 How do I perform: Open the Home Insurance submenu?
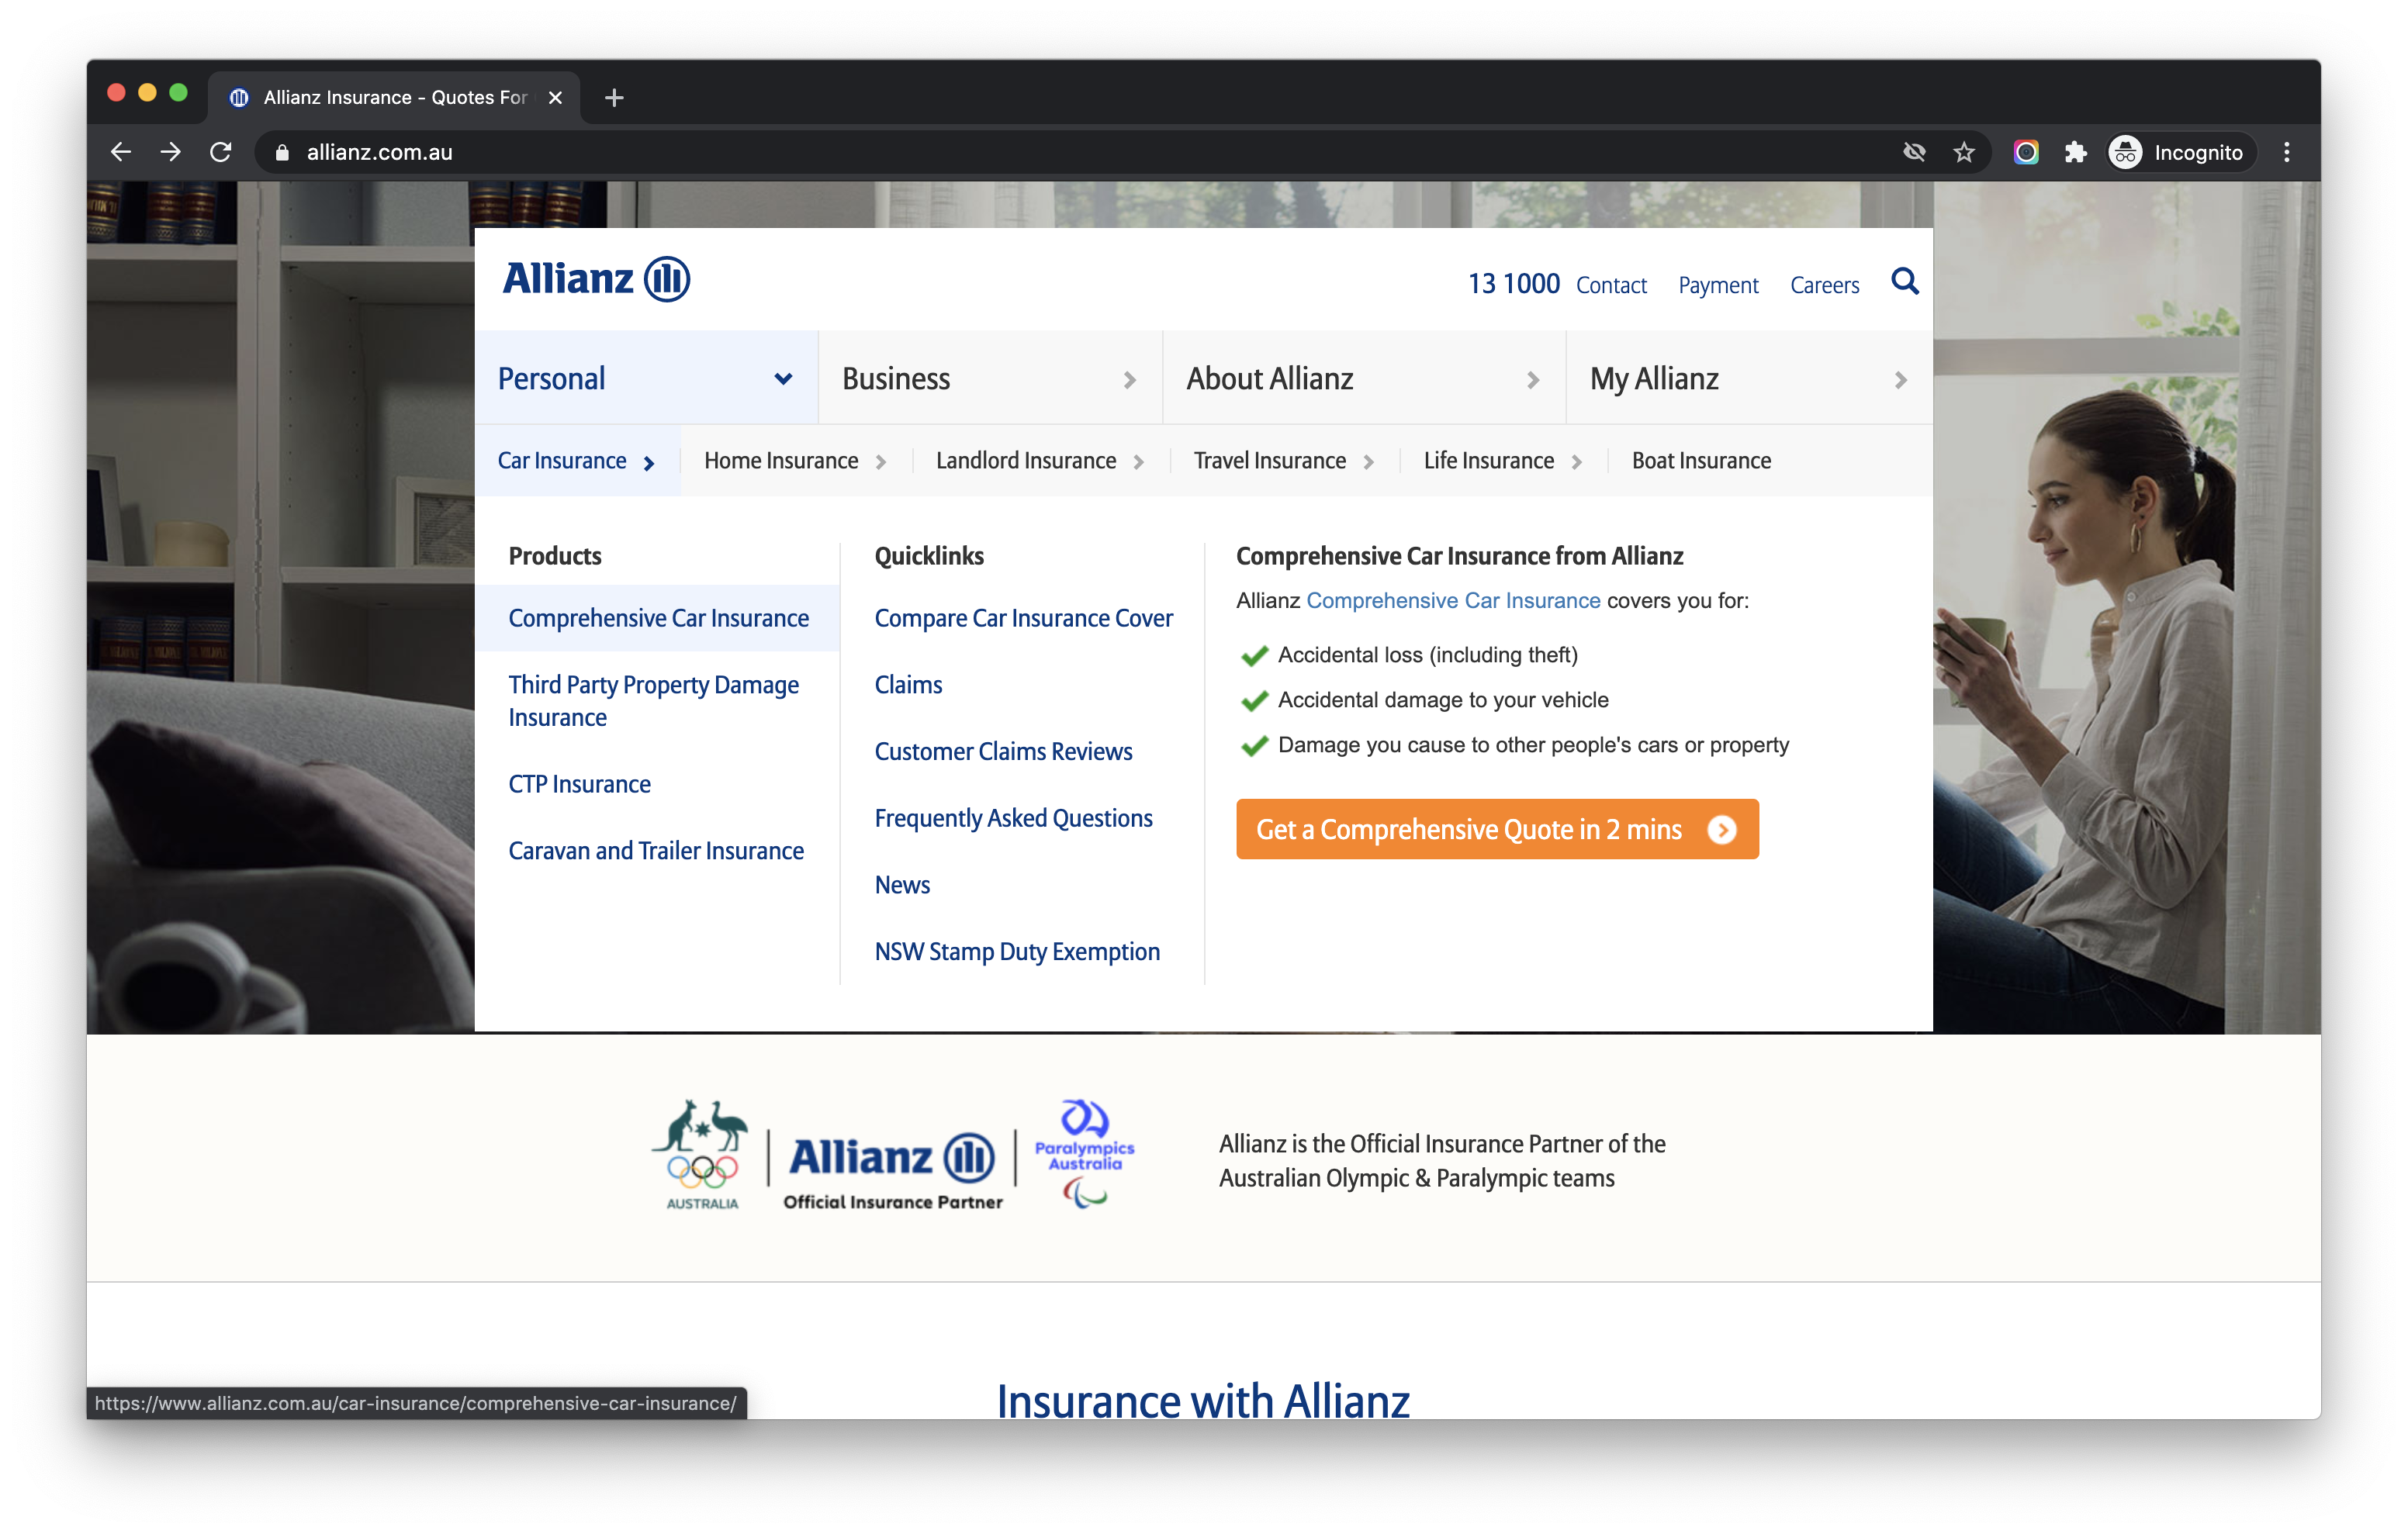click(795, 461)
